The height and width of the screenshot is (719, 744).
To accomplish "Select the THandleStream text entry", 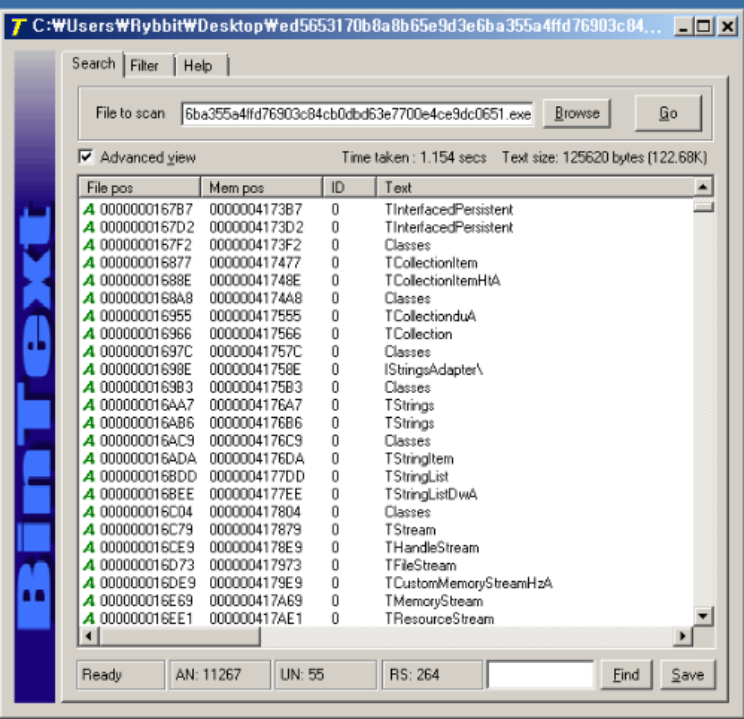I will [x=432, y=547].
